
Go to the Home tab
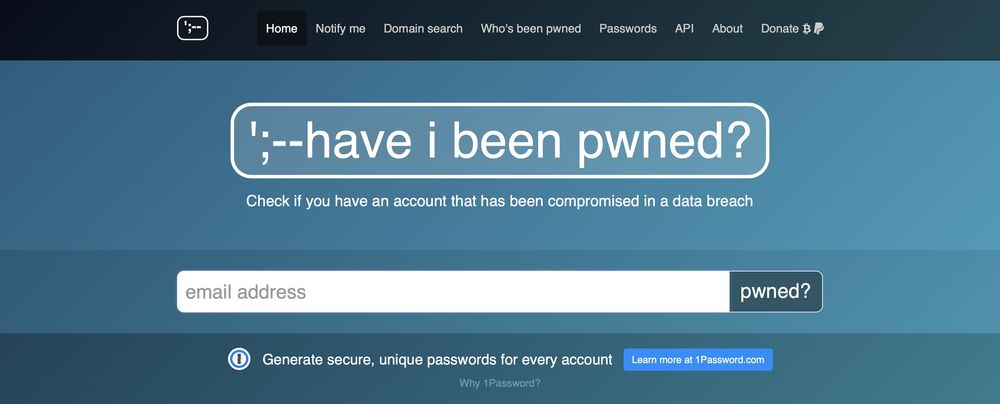282,29
